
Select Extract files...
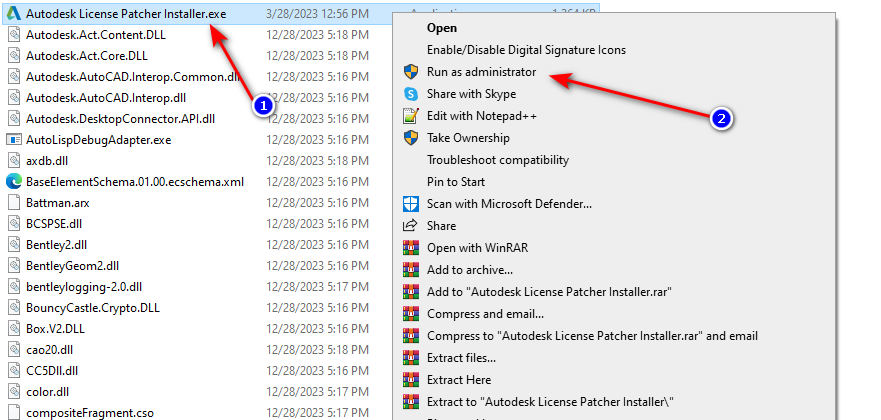pyautogui.click(x=461, y=358)
